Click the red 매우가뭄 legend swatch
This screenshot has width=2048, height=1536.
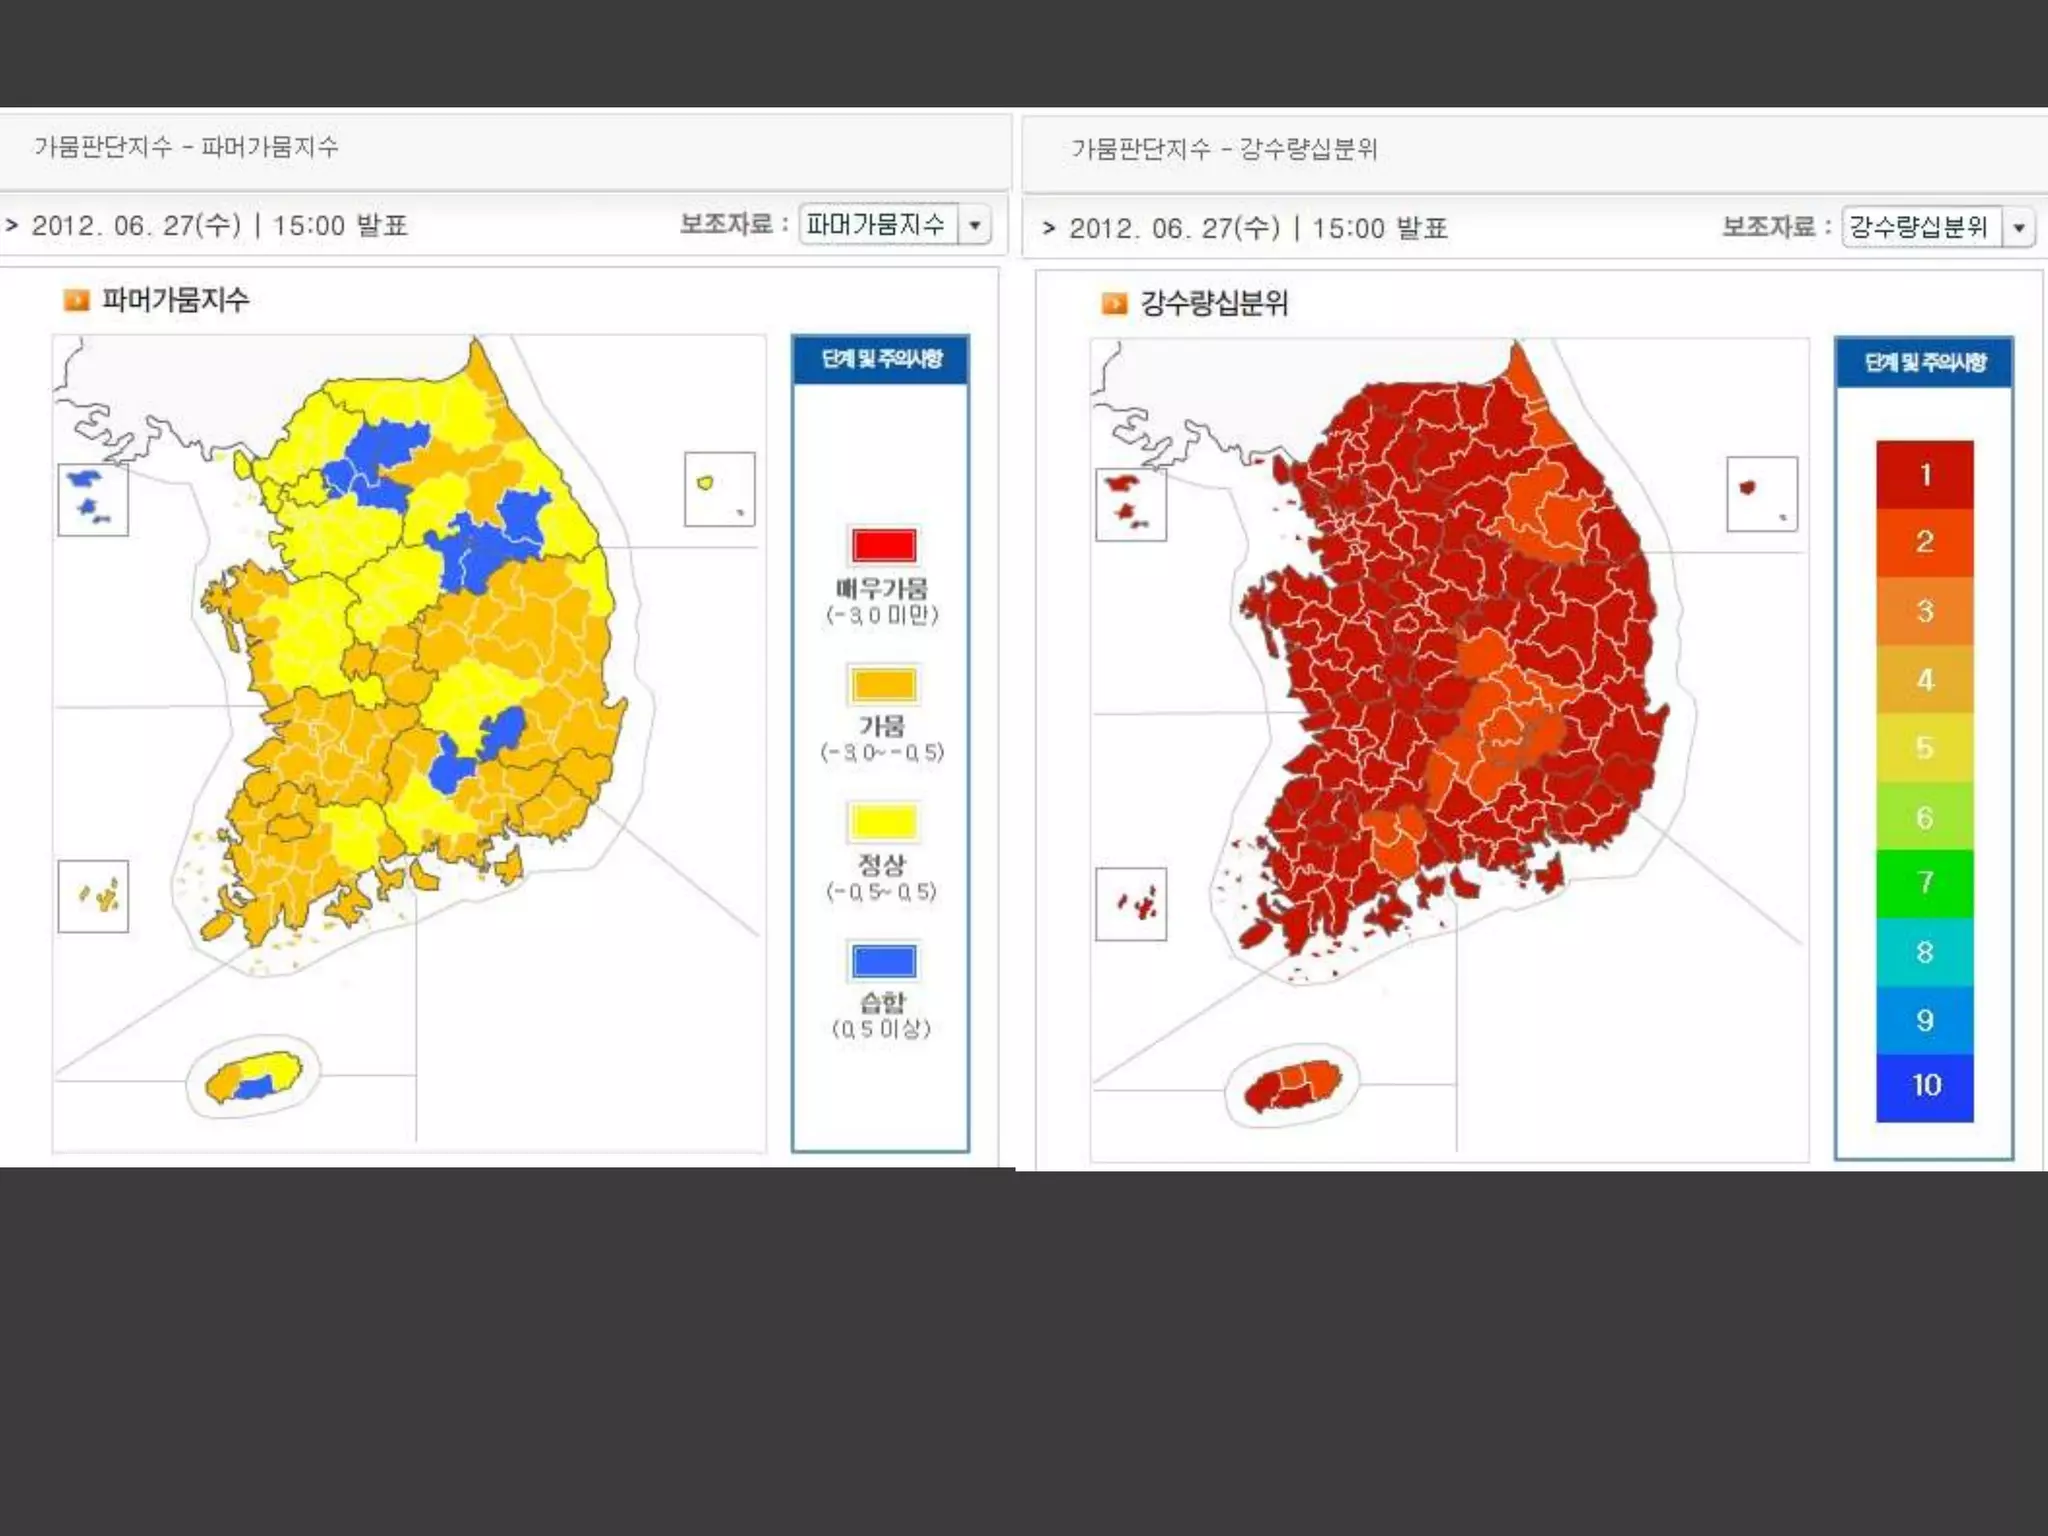coord(883,546)
